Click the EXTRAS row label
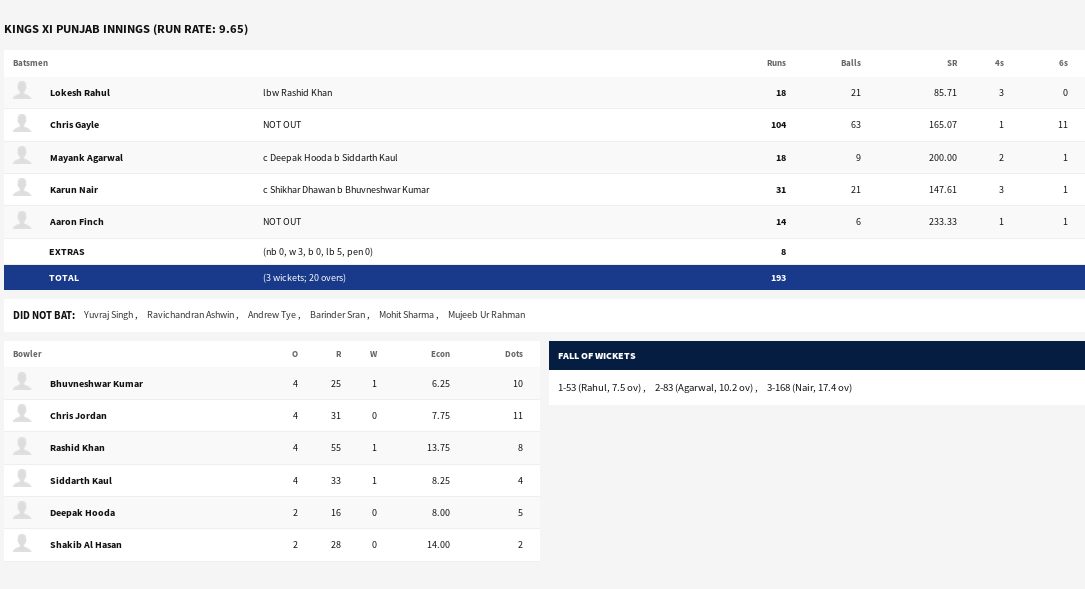 pyautogui.click(x=66, y=252)
